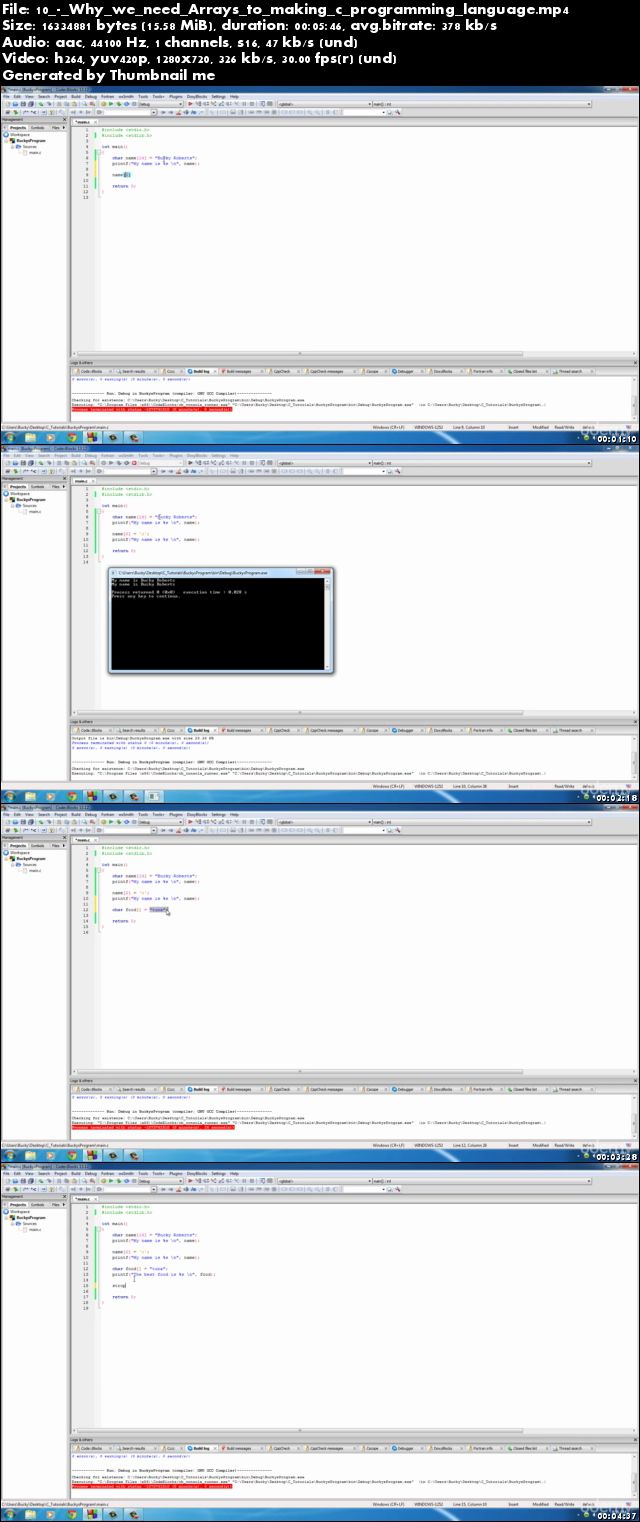
Task: Click 'Press any key to continue' console text
Action: [x=146, y=596]
